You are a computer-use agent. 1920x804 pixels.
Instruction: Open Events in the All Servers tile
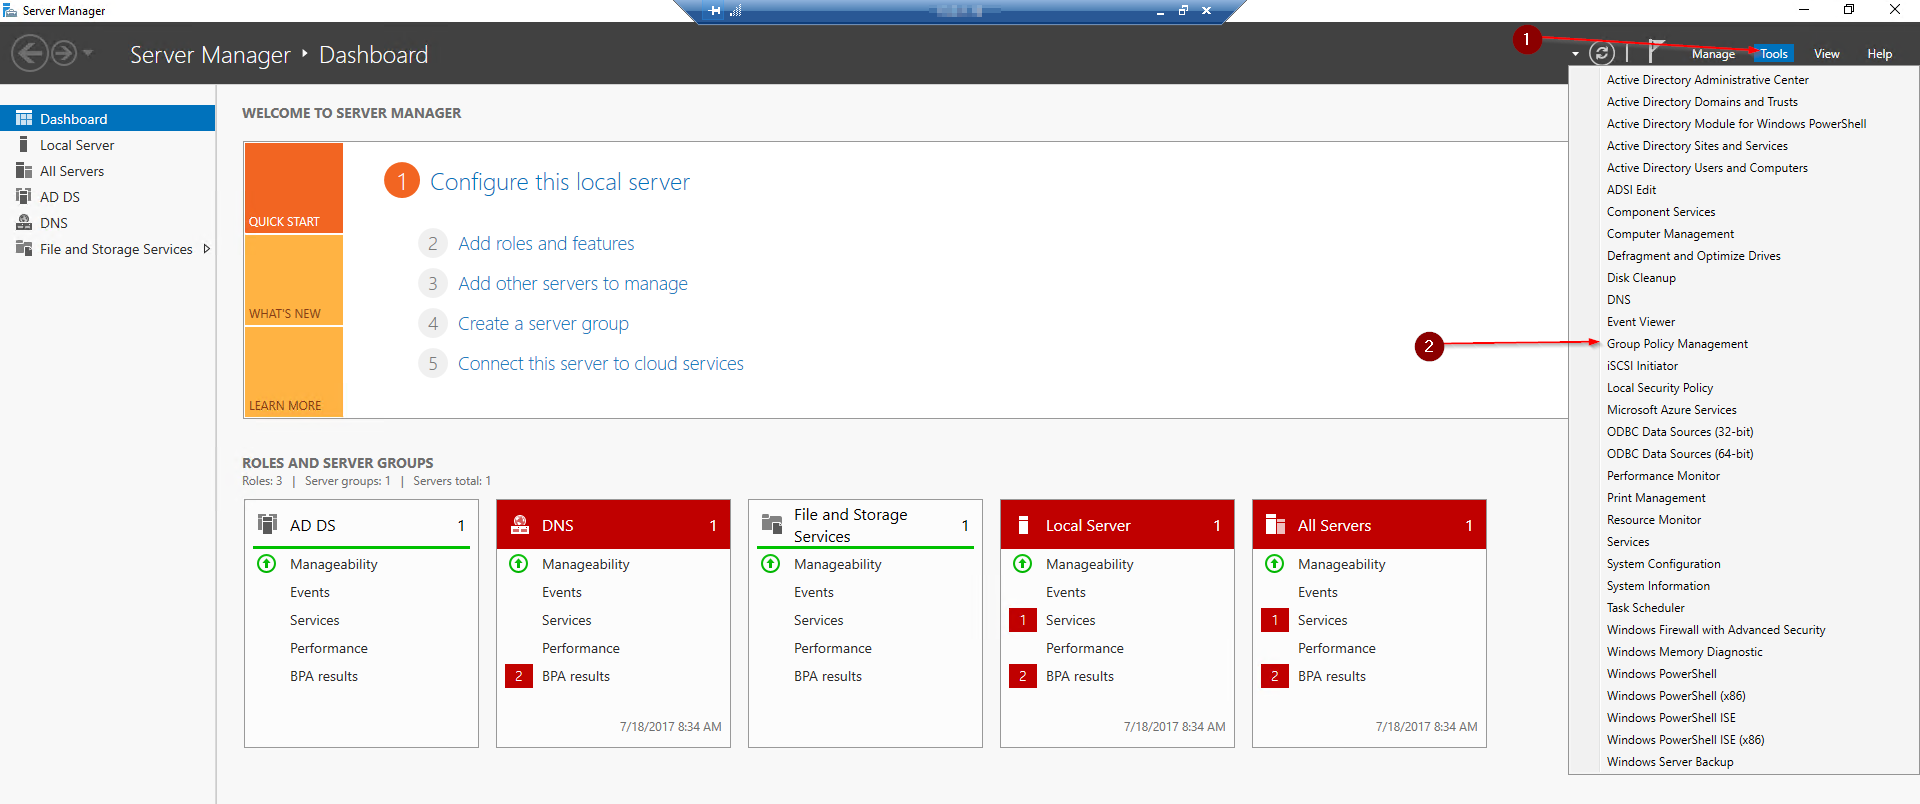point(1318,592)
